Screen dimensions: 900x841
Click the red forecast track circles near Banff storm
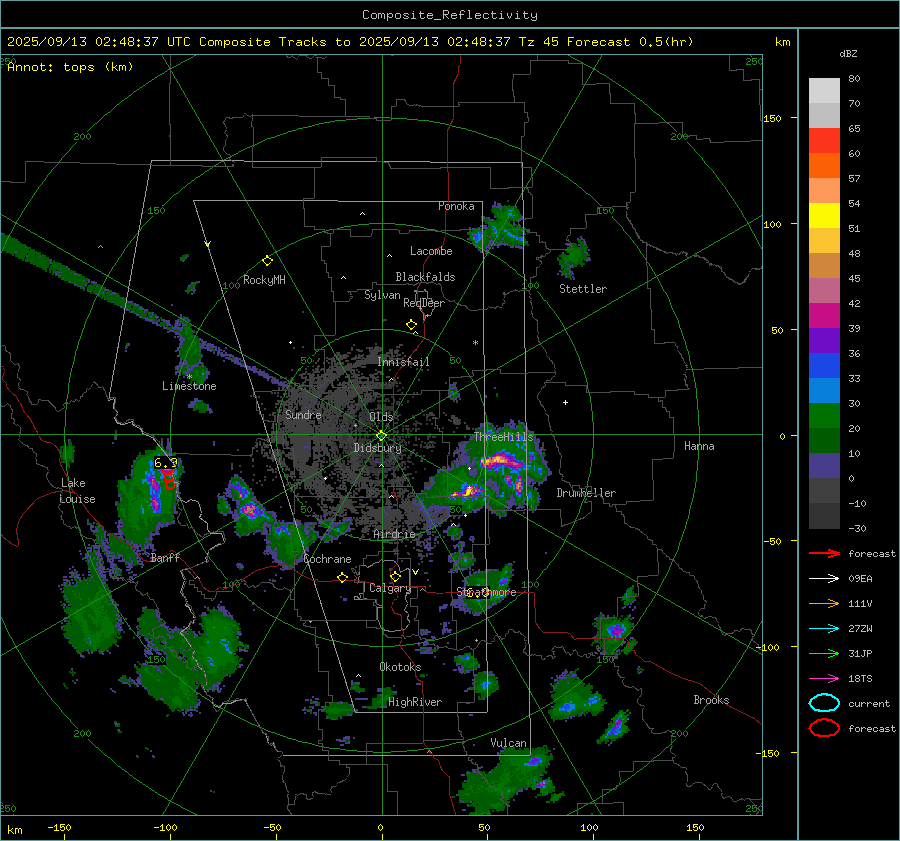point(168,479)
